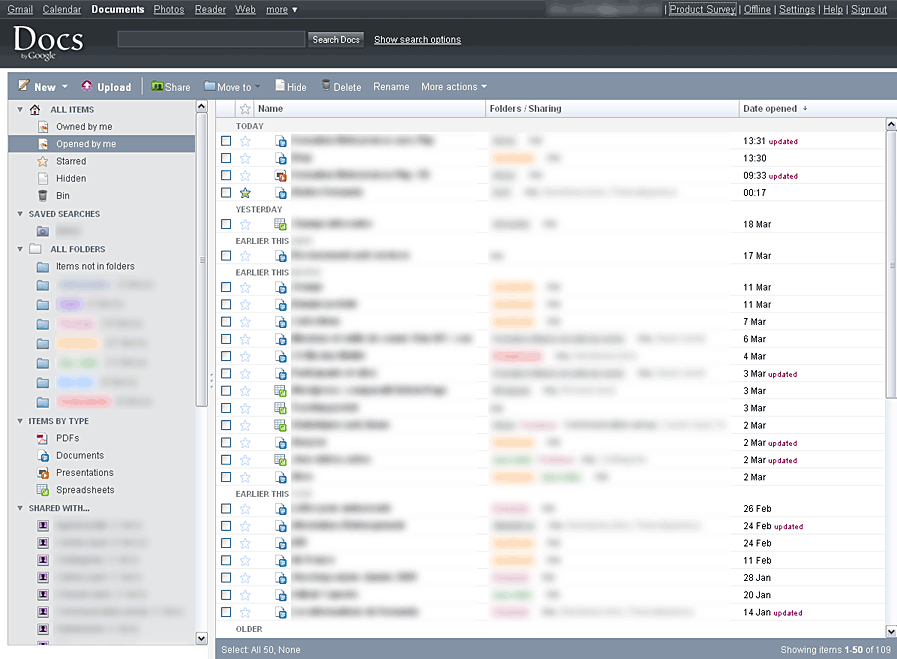Click the presentation file icon in 09:33 row
This screenshot has width=897, height=659.
(280, 176)
